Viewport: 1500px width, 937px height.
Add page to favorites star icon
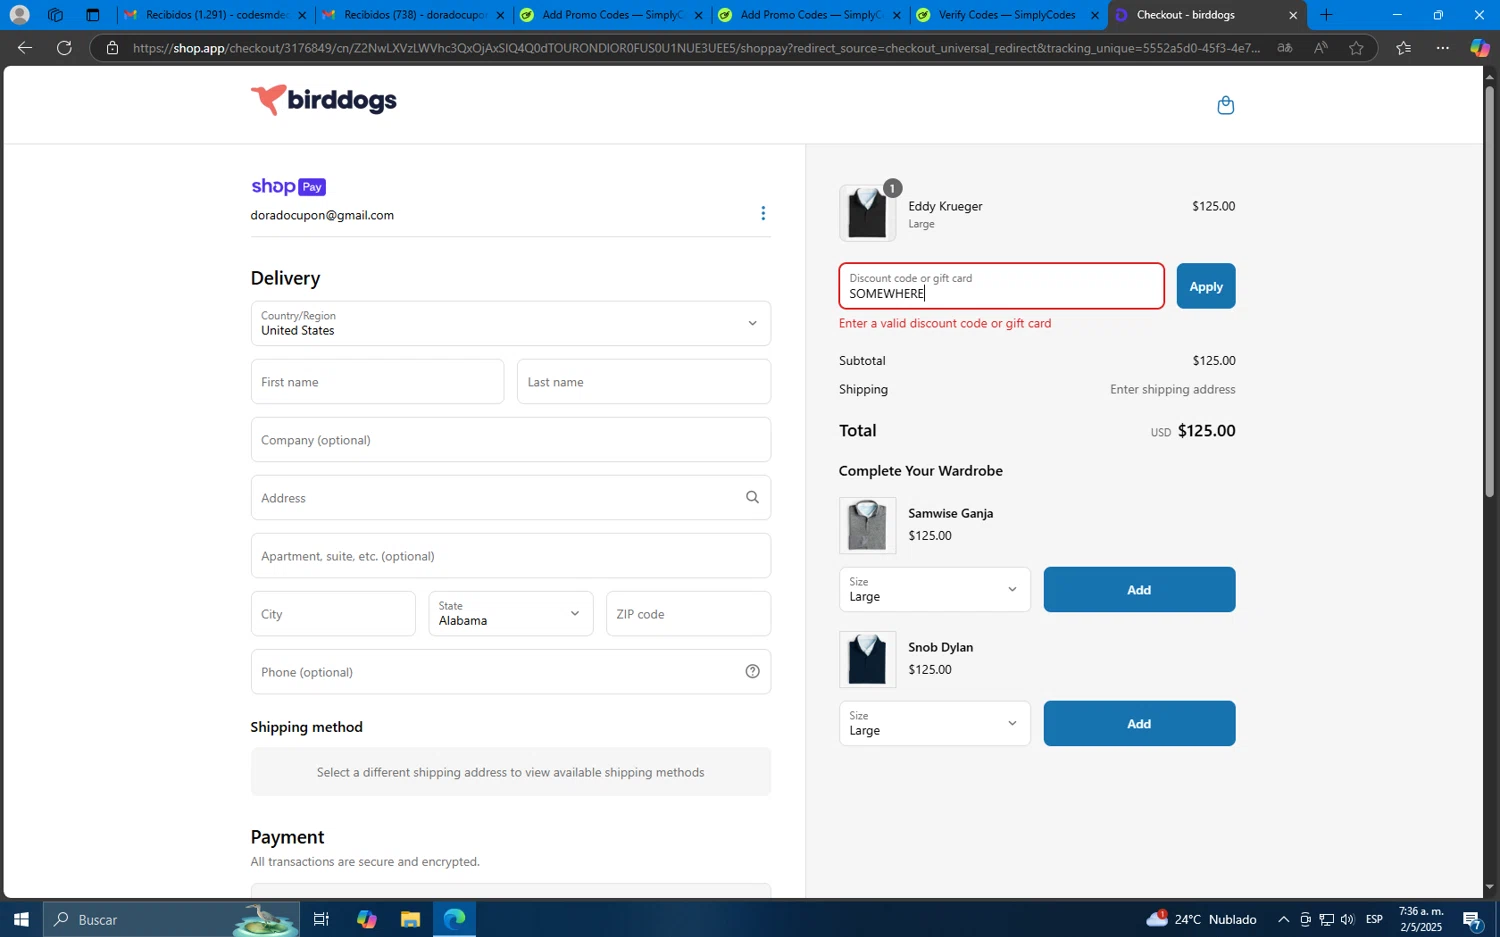[1356, 48]
